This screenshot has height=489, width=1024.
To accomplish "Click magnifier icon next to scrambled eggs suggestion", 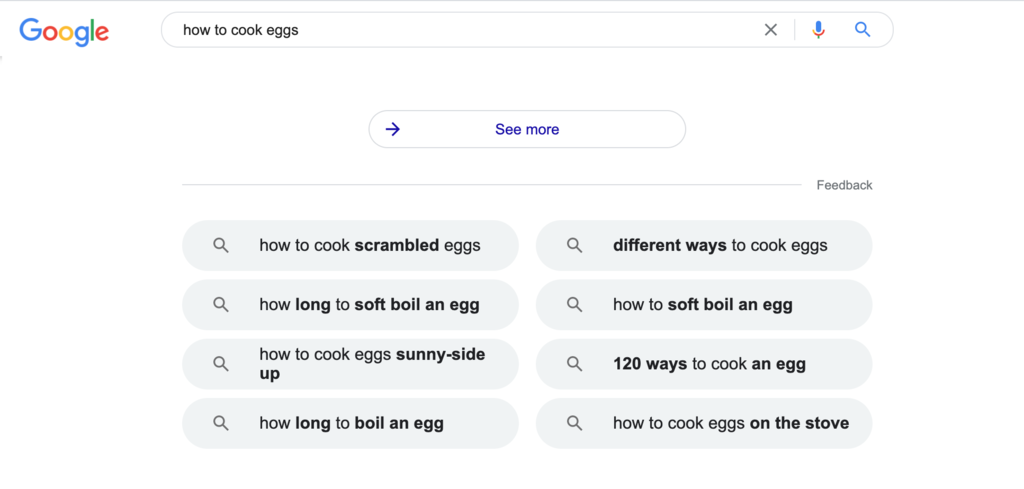I will click(221, 245).
